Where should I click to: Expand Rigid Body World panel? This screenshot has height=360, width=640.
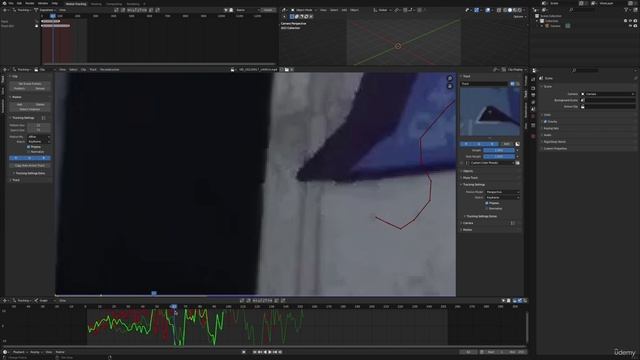tap(554, 142)
